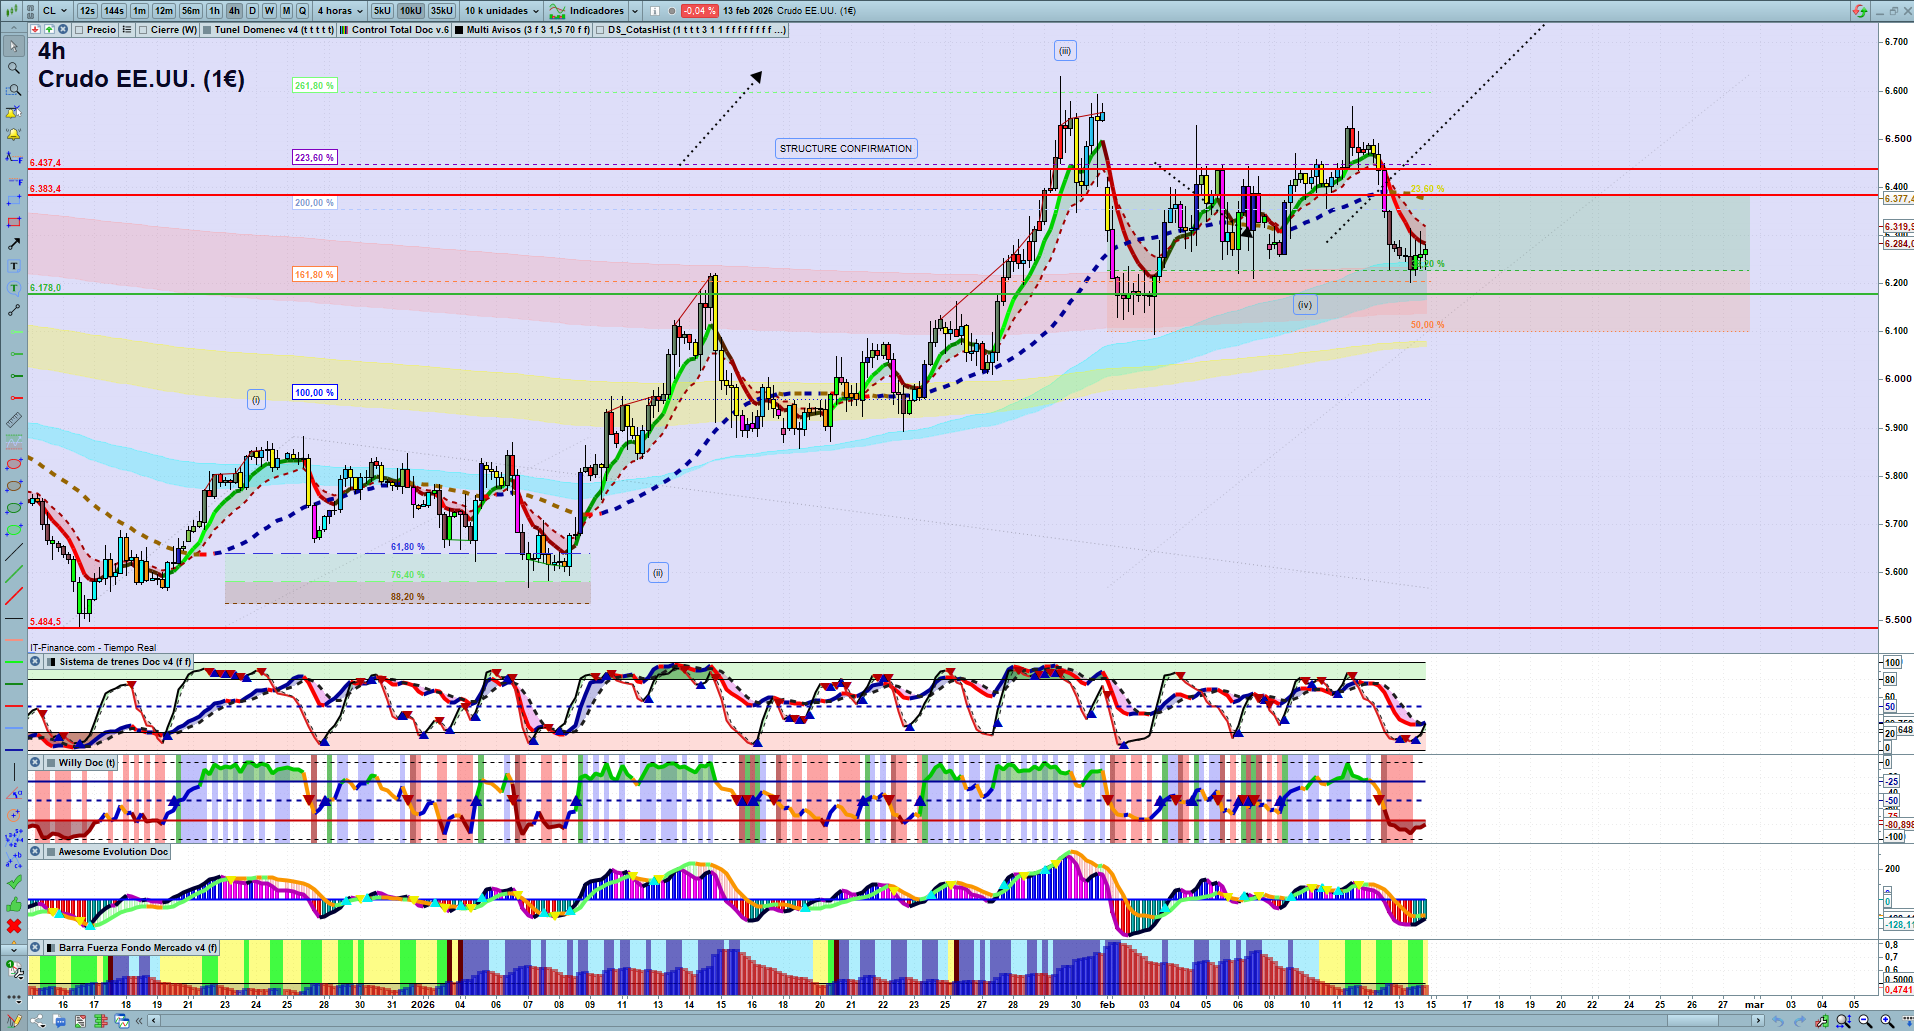Pick the red ellipse drawing tool
Viewport: 1914px width, 1031px height.
14,464
